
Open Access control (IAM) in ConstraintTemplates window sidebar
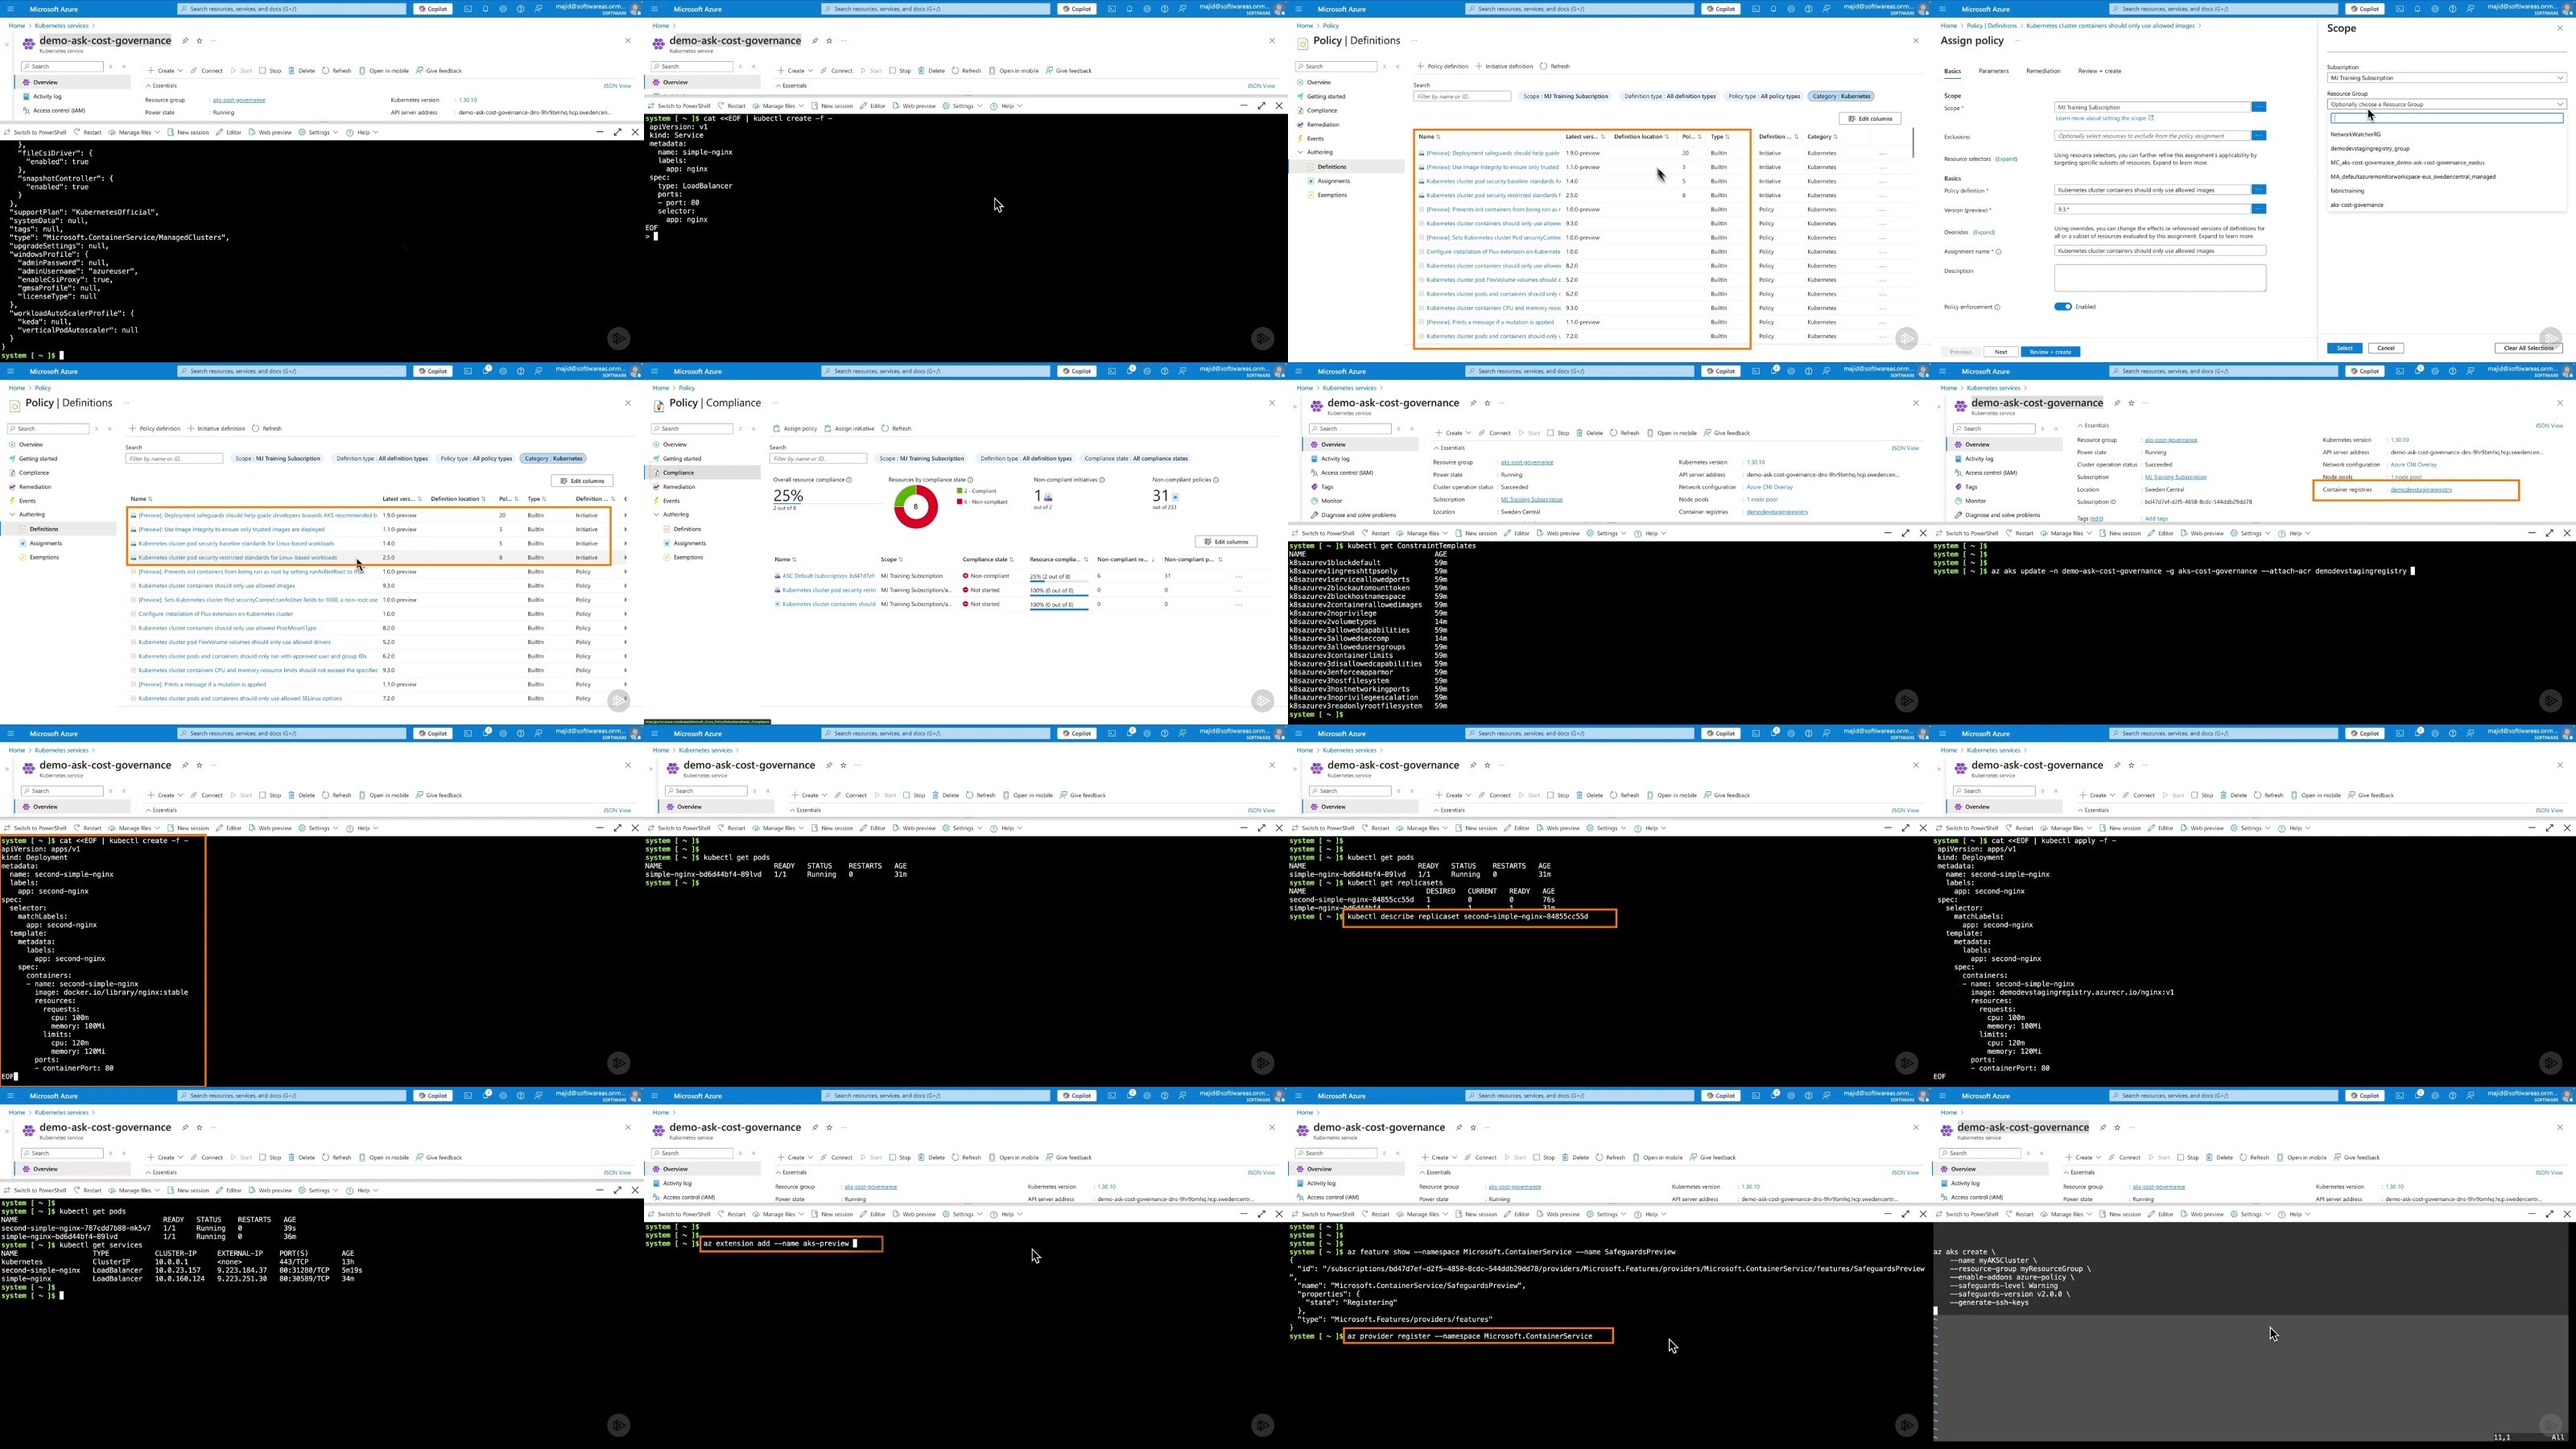click(x=1341, y=473)
